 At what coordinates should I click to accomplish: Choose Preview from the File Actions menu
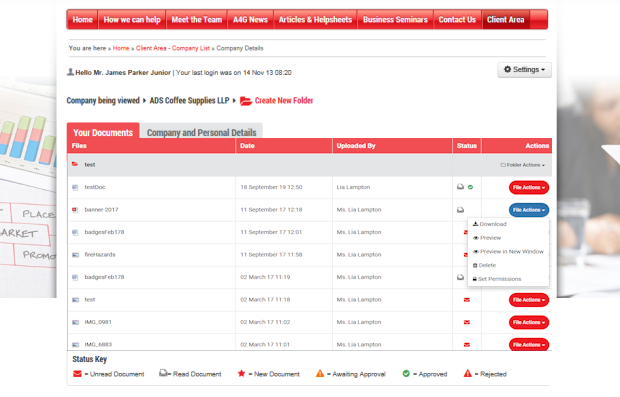point(487,238)
